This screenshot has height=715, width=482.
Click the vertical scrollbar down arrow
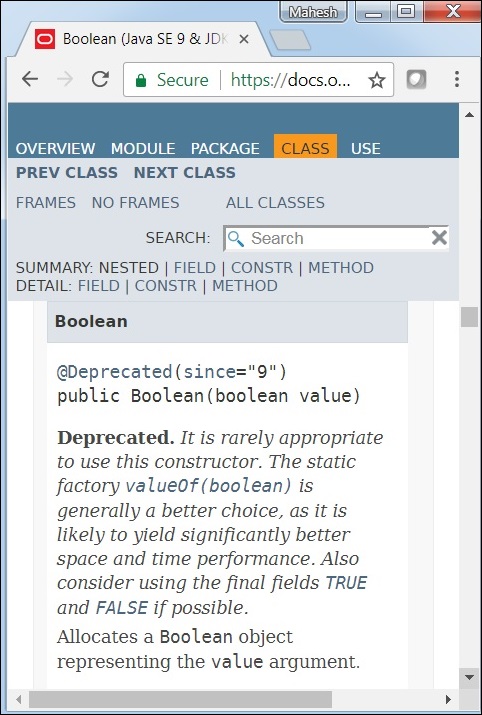469,677
